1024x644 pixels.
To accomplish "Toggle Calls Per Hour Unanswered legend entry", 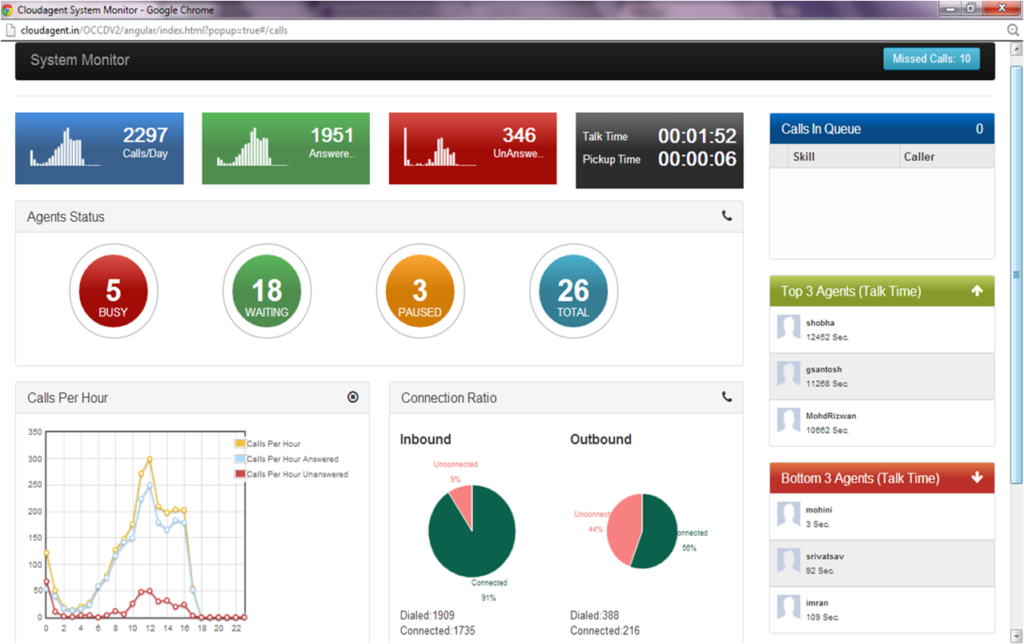I will coord(291,474).
